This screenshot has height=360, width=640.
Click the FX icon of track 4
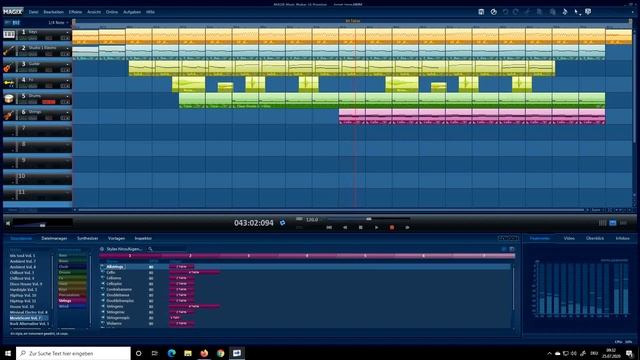coord(9,83)
